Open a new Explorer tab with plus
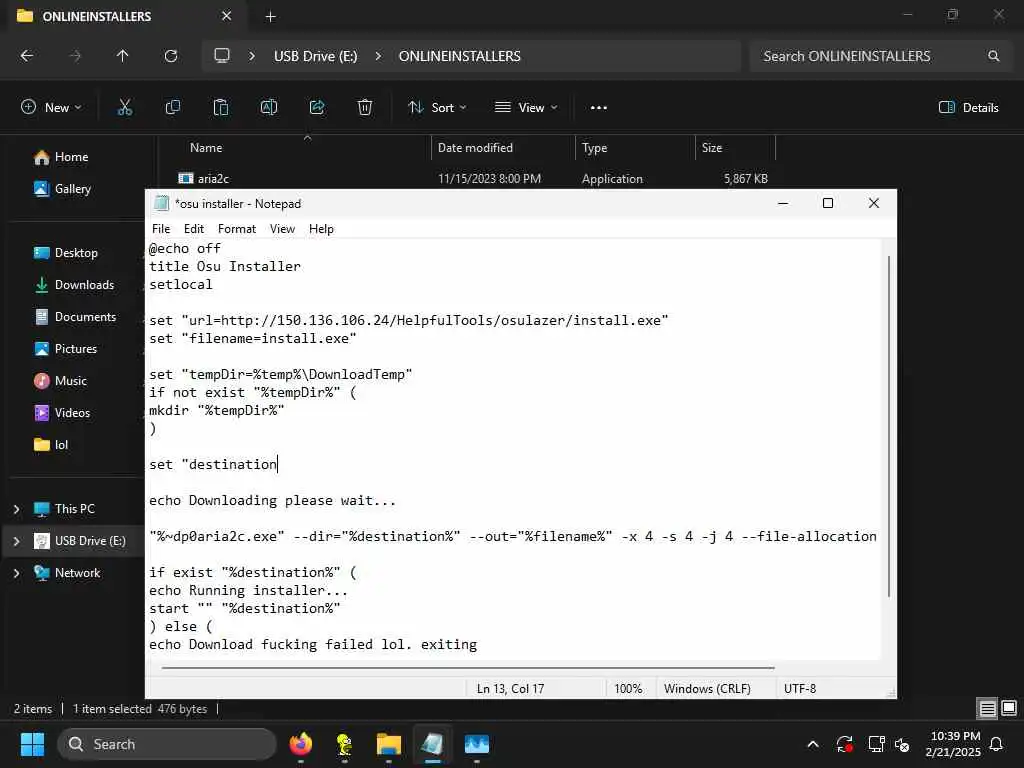Screen dimensions: 1024x768 pyautogui.click(x=270, y=17)
